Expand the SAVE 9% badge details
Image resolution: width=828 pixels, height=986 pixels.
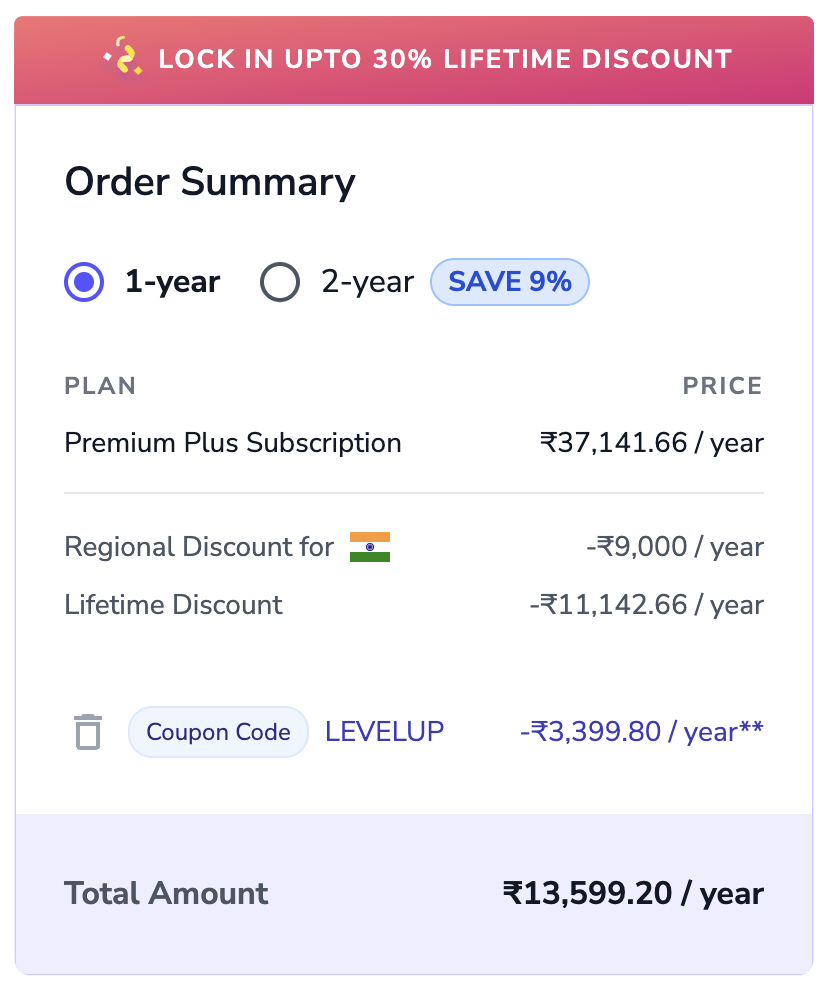[x=510, y=281]
